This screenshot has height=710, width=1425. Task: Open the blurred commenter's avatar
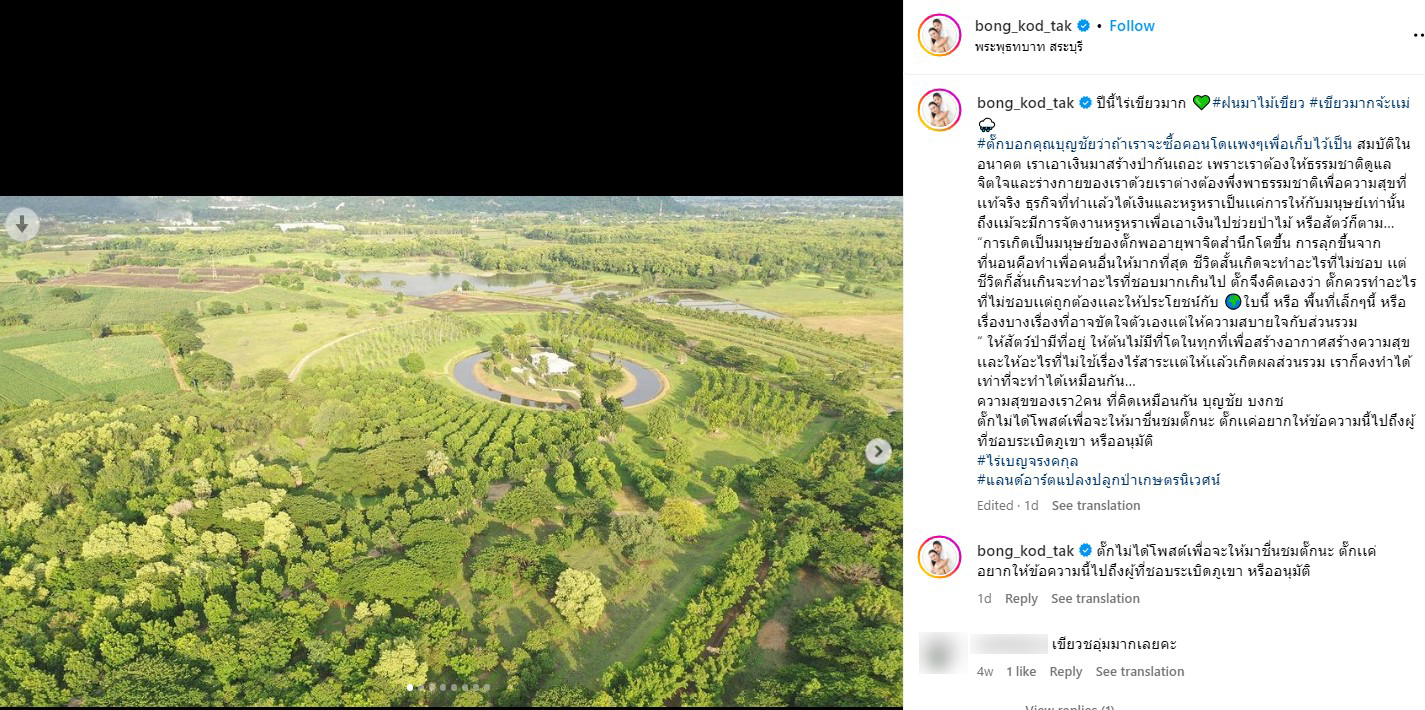tap(939, 653)
